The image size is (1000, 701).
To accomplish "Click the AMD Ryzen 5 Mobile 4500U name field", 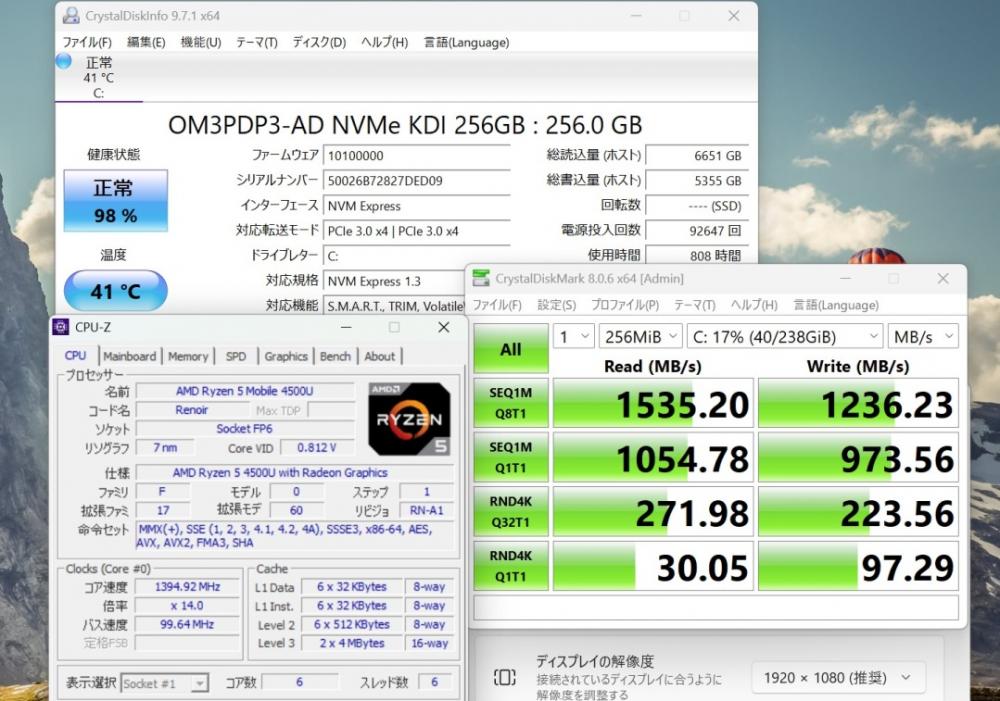I will [x=245, y=391].
